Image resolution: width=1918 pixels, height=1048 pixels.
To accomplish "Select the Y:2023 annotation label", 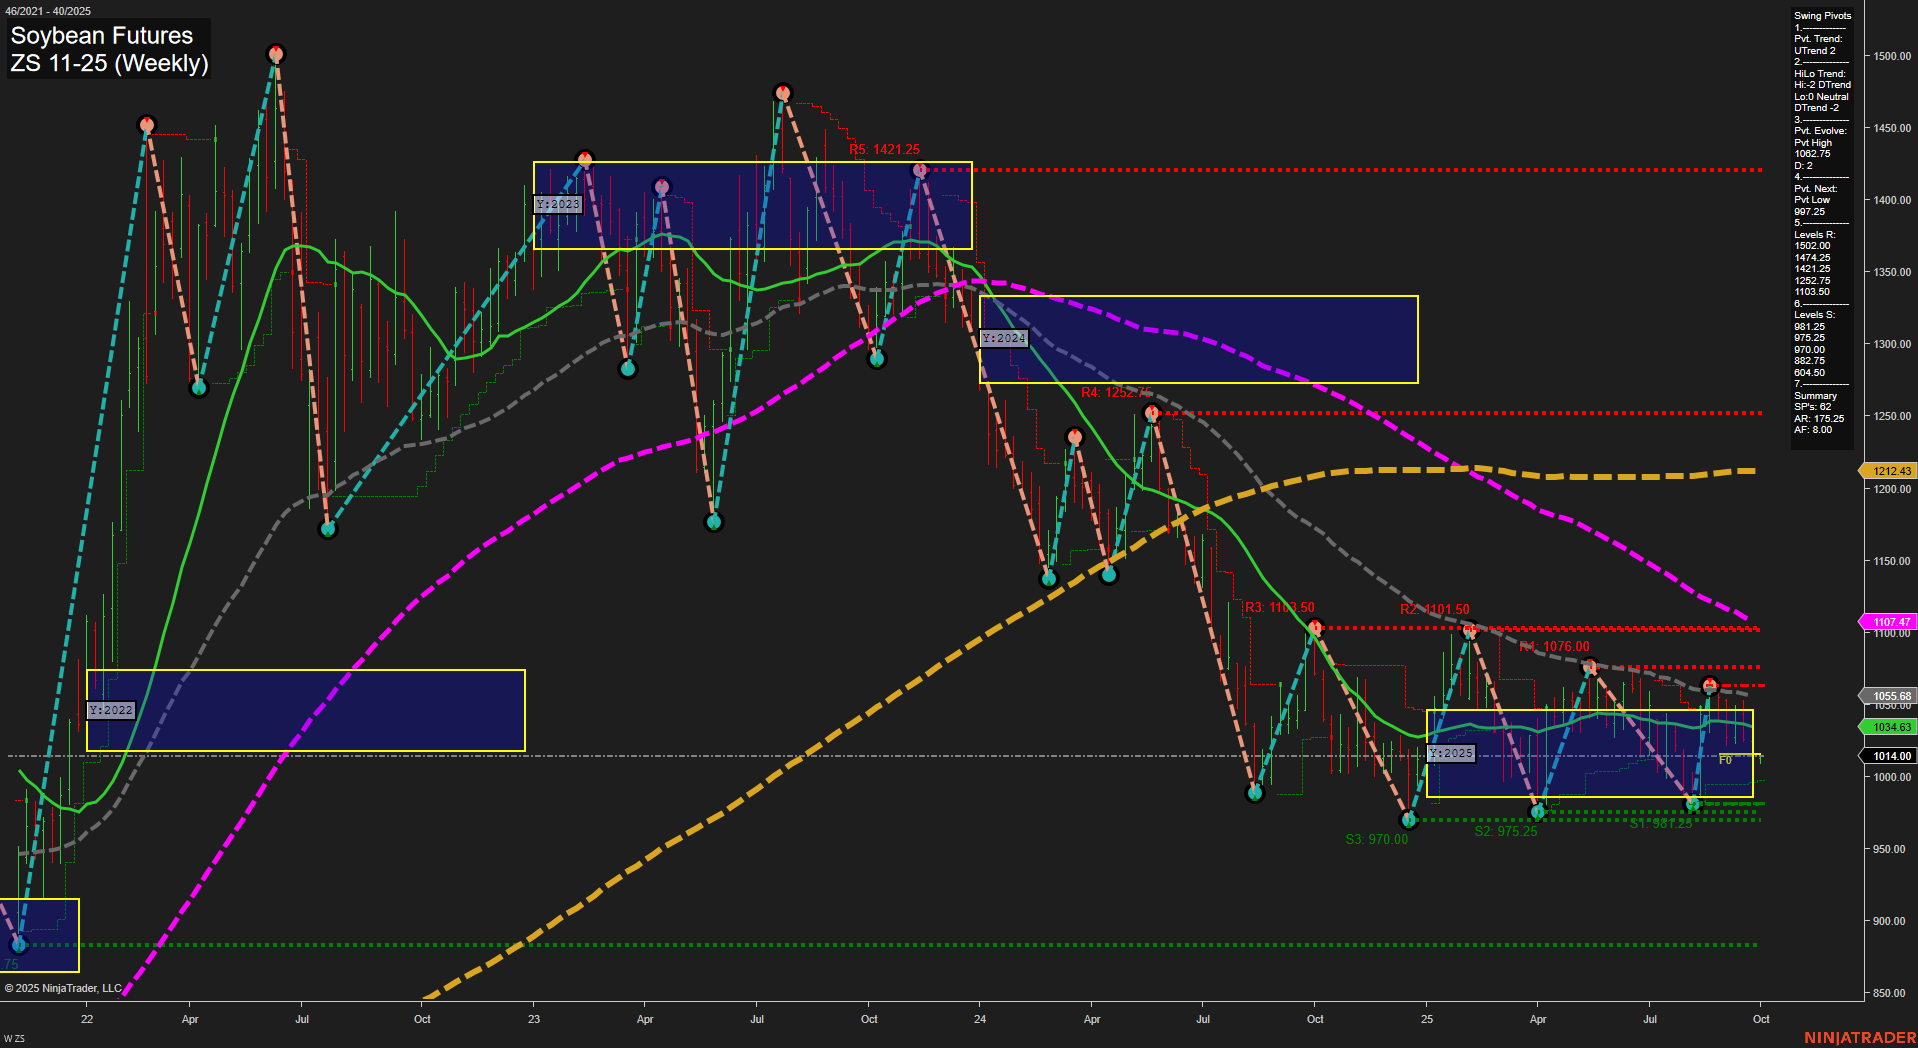I will coord(557,204).
